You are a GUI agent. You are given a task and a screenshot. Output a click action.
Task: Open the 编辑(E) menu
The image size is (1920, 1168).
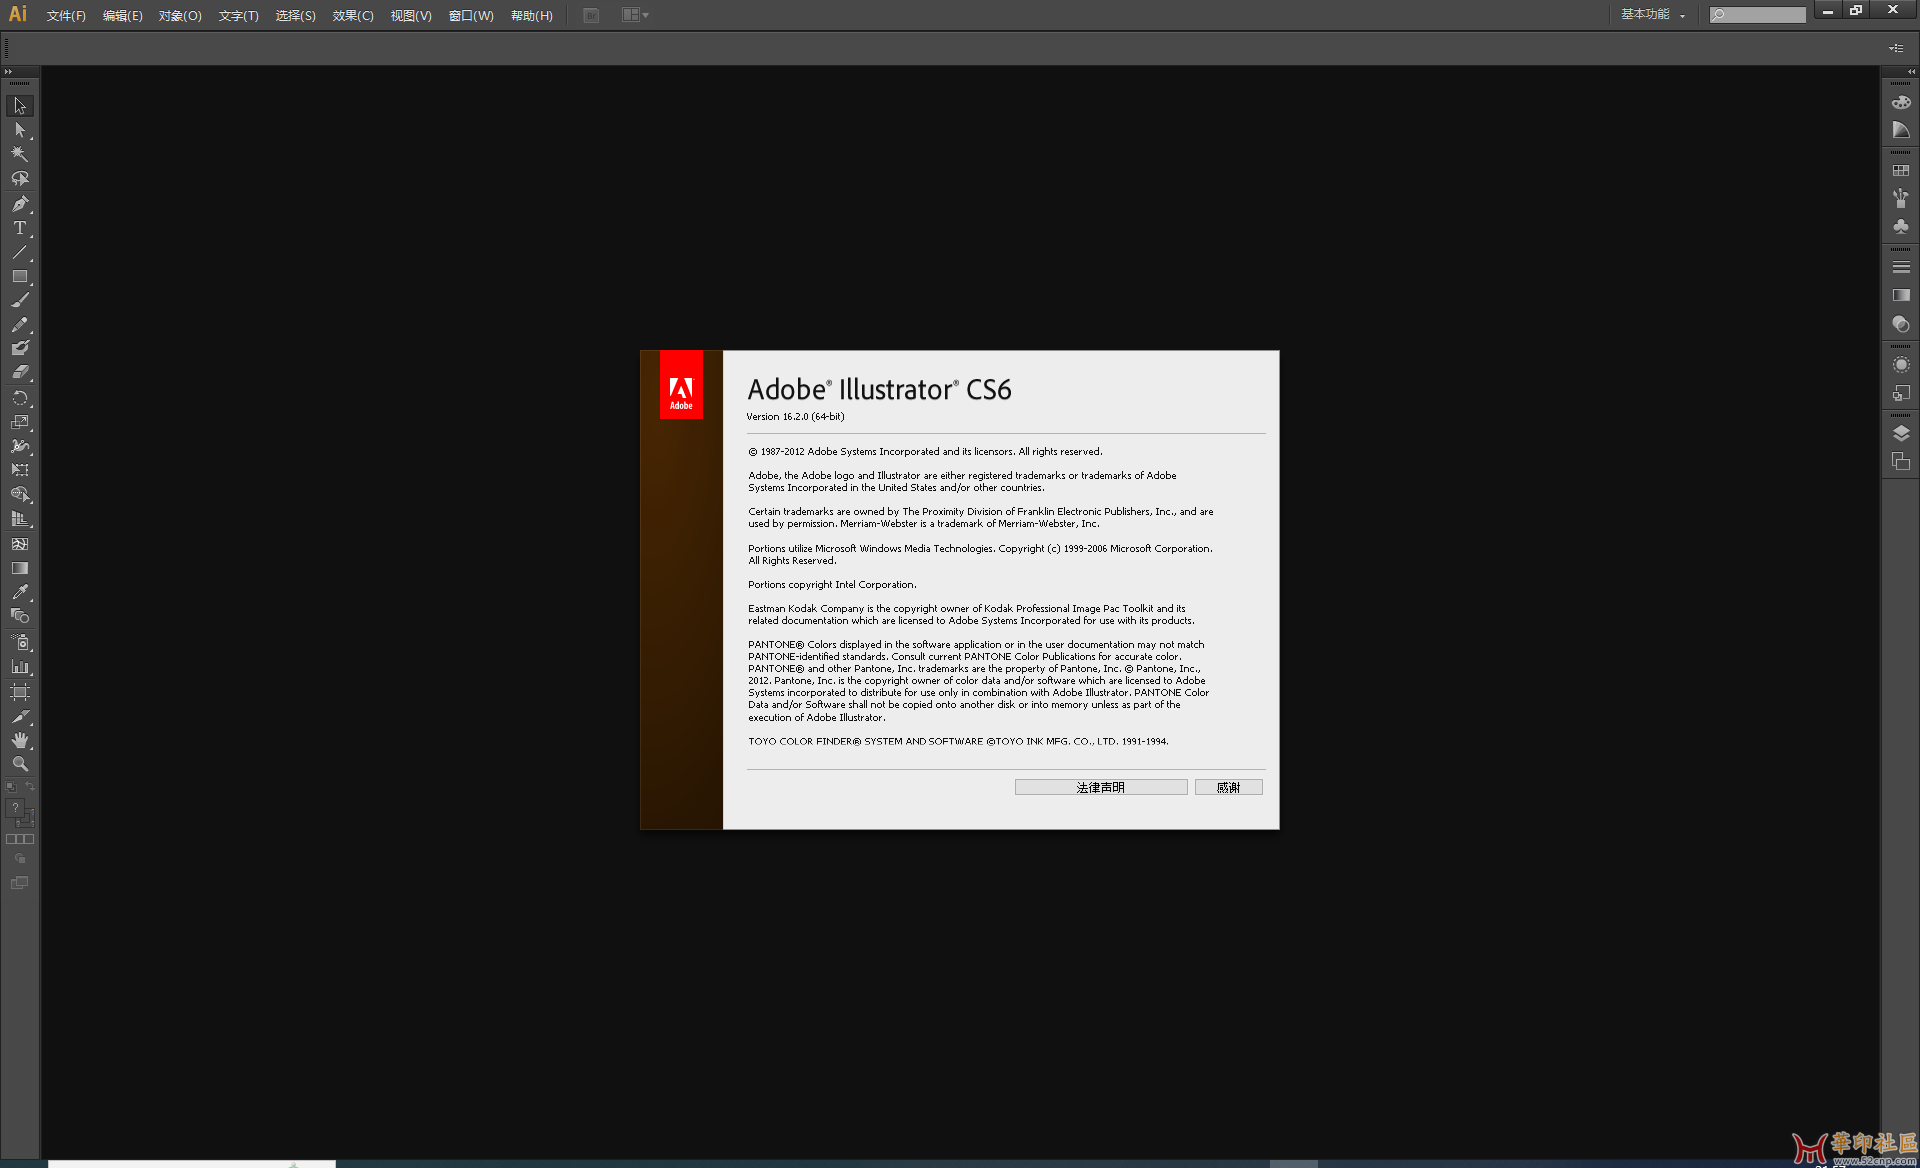(122, 15)
